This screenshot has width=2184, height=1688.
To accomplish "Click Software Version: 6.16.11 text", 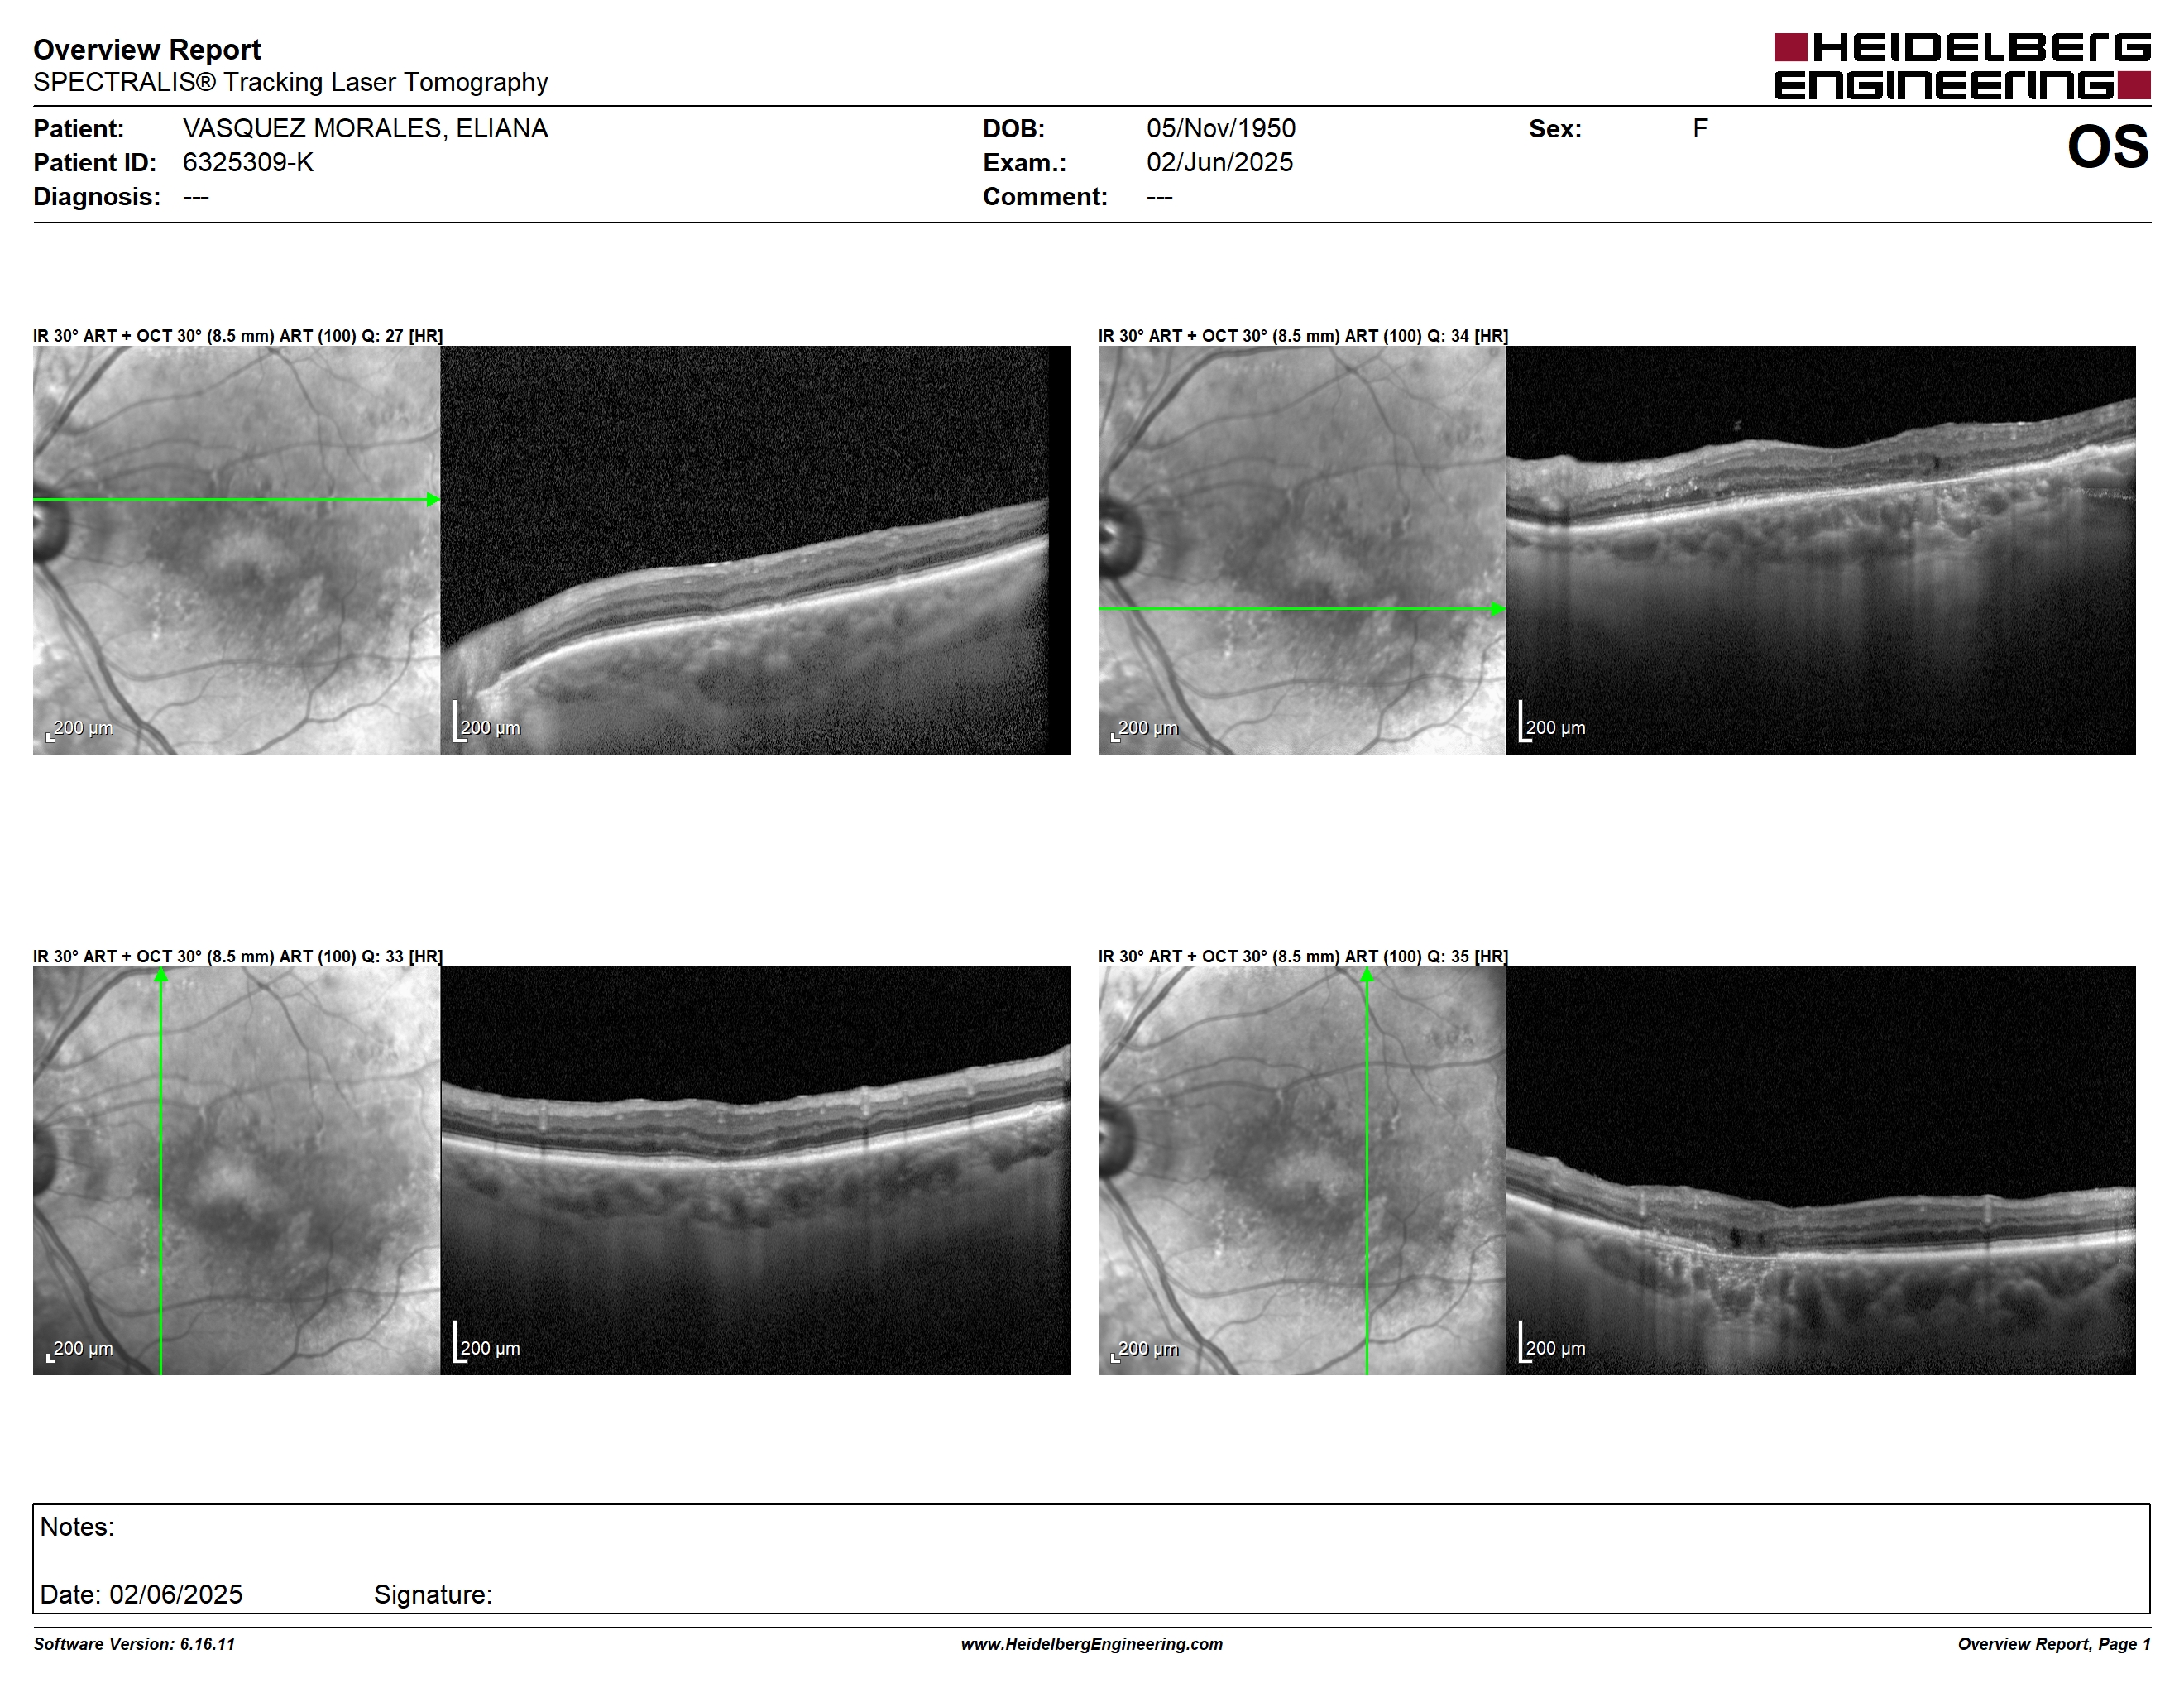I will (x=134, y=1644).
